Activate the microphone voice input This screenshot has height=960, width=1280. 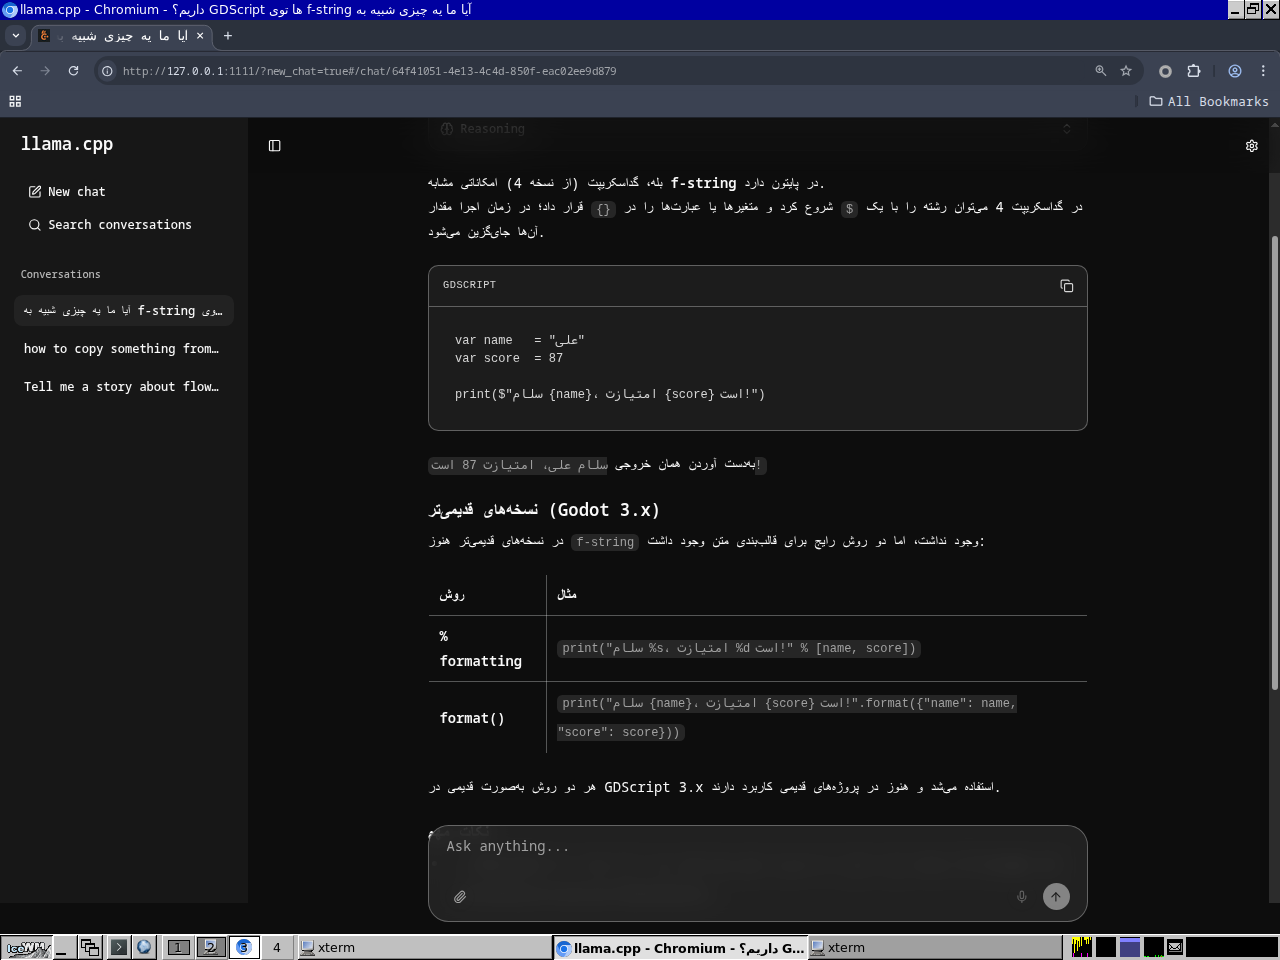[x=1021, y=896]
